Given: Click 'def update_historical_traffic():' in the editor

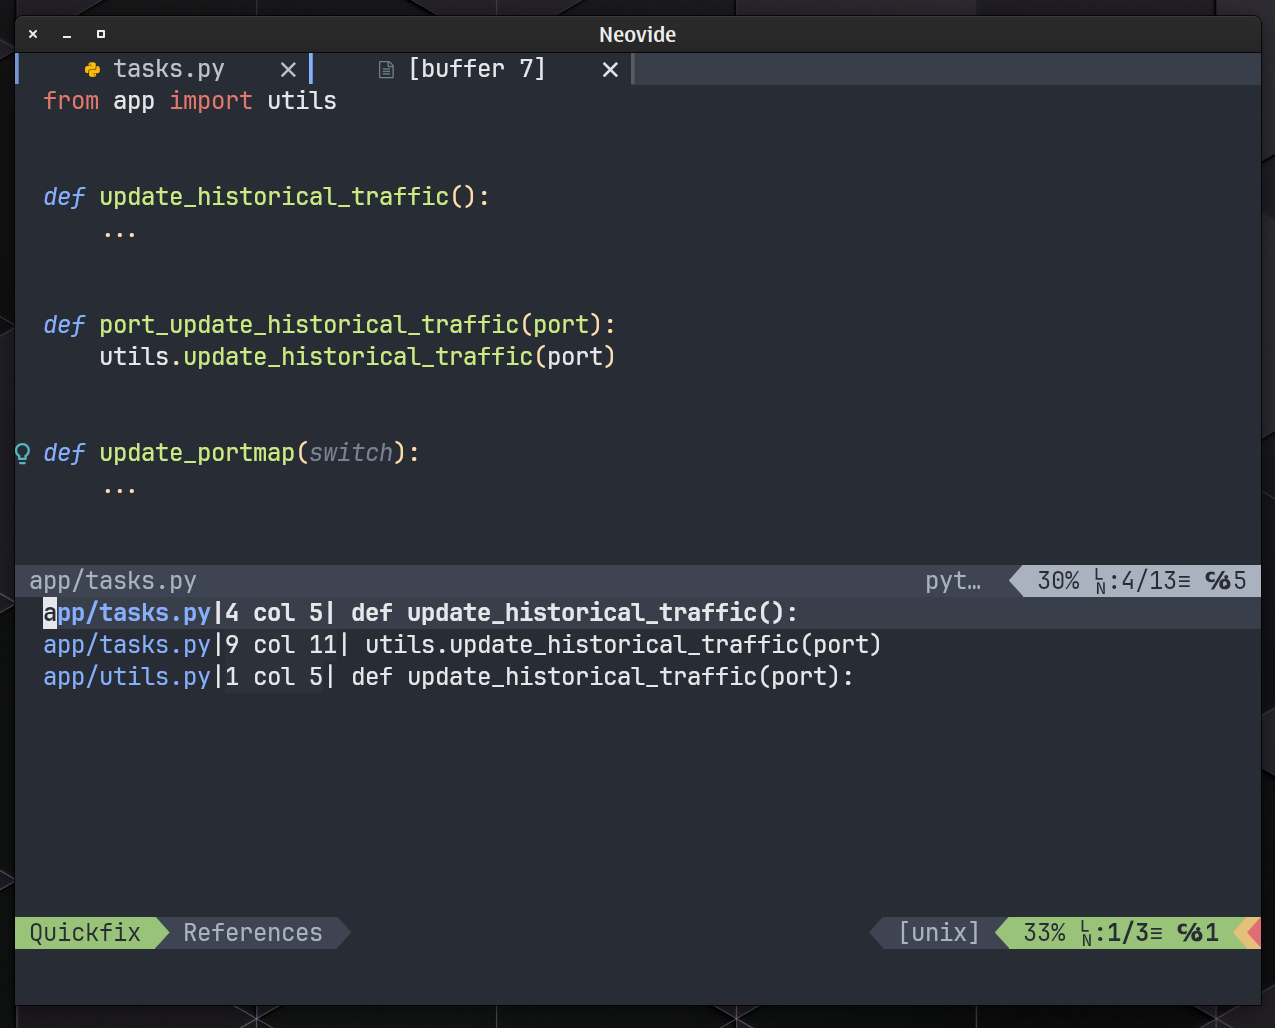Looking at the screenshot, I should click(x=266, y=197).
